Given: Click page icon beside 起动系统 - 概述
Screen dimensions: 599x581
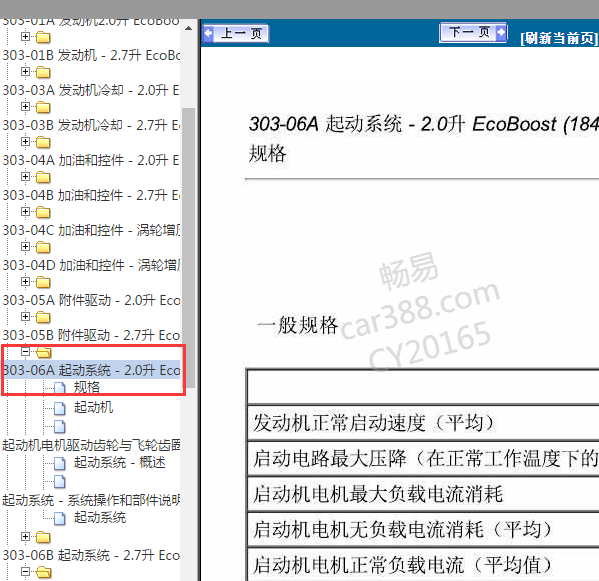Looking at the screenshot, I should pos(60,463).
